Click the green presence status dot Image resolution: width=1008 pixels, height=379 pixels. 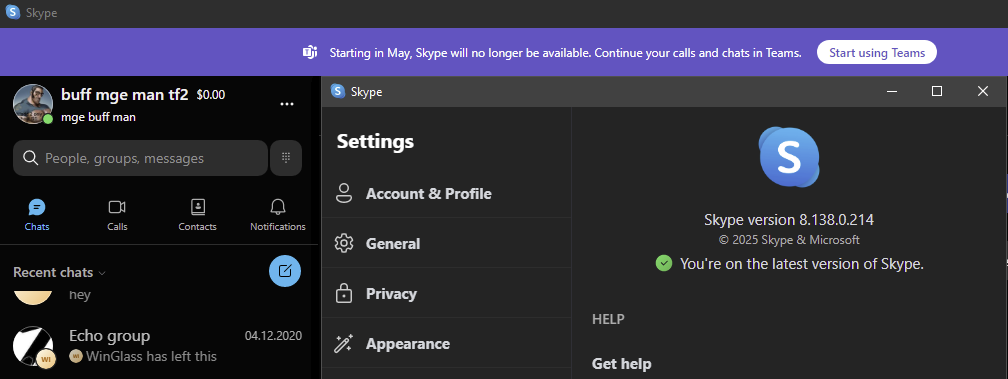(x=48, y=119)
